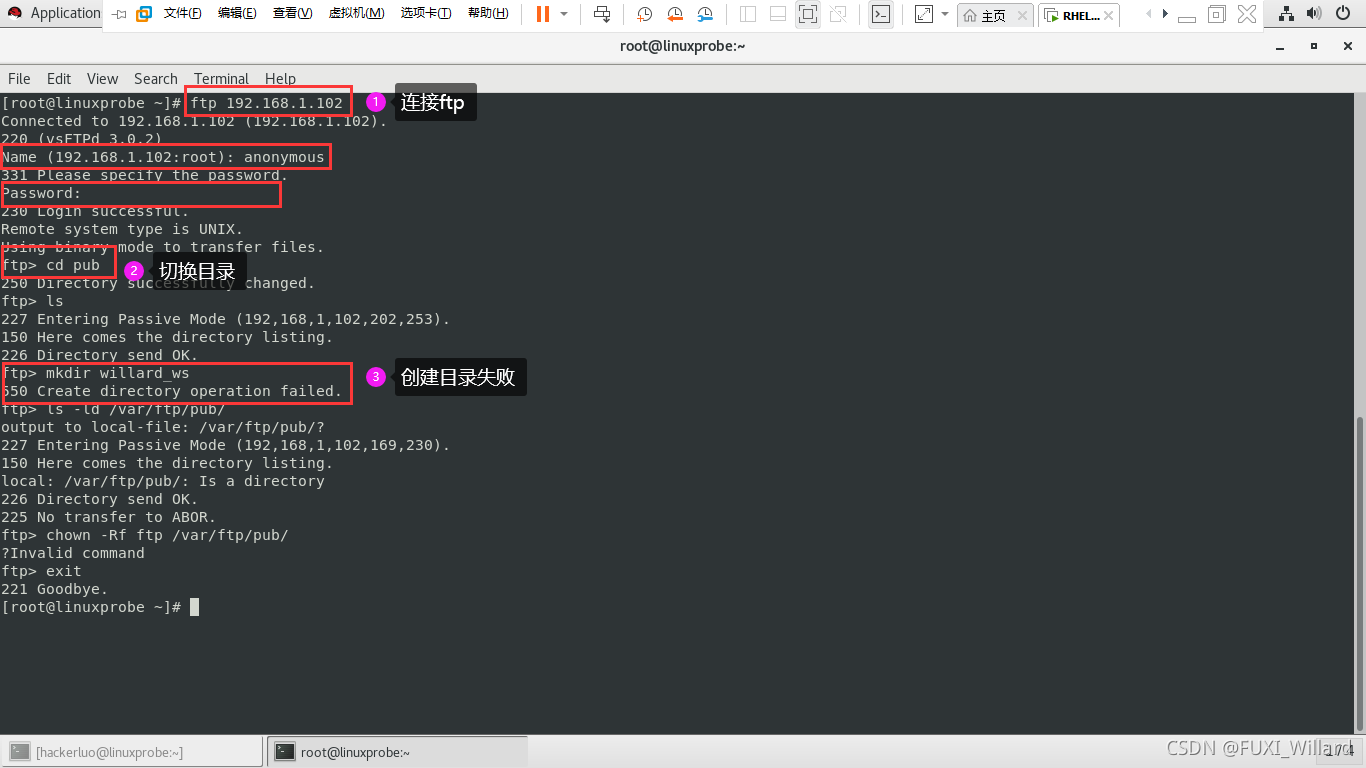Click the '225 No transfer to ABOR.' line
Viewport: 1366px width, 768px height.
[x=109, y=517]
